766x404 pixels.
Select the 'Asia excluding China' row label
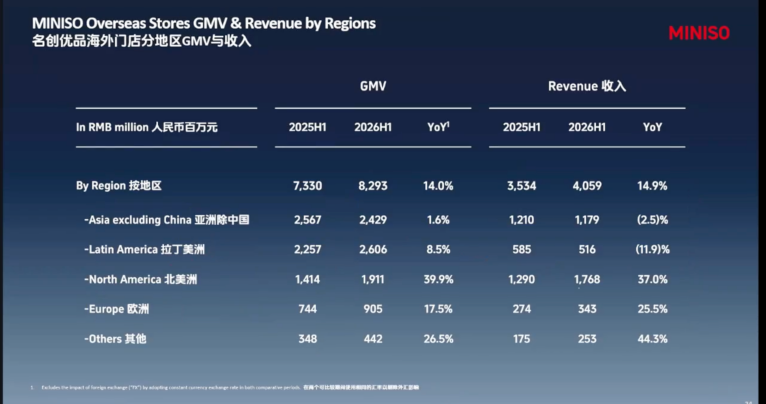(x=166, y=220)
